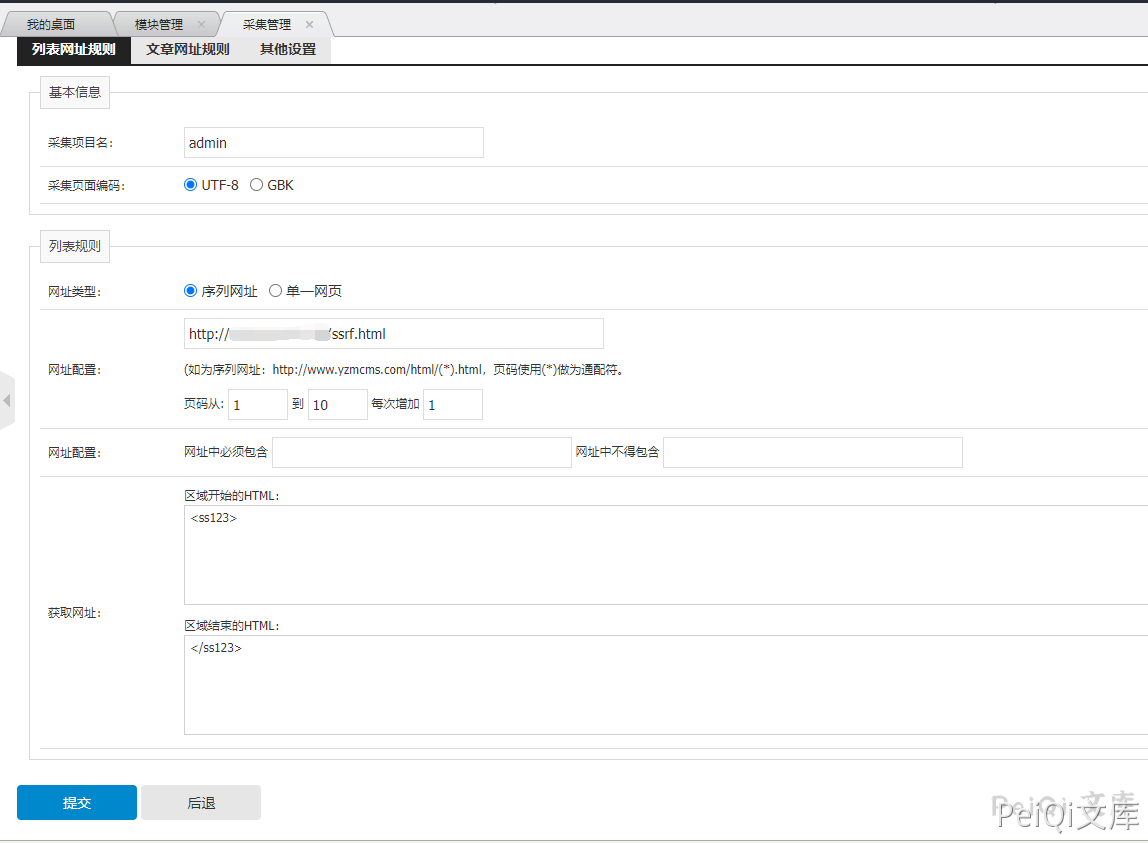Close the 采集管理 tab
The height and width of the screenshot is (843, 1148).
pyautogui.click(x=310, y=24)
